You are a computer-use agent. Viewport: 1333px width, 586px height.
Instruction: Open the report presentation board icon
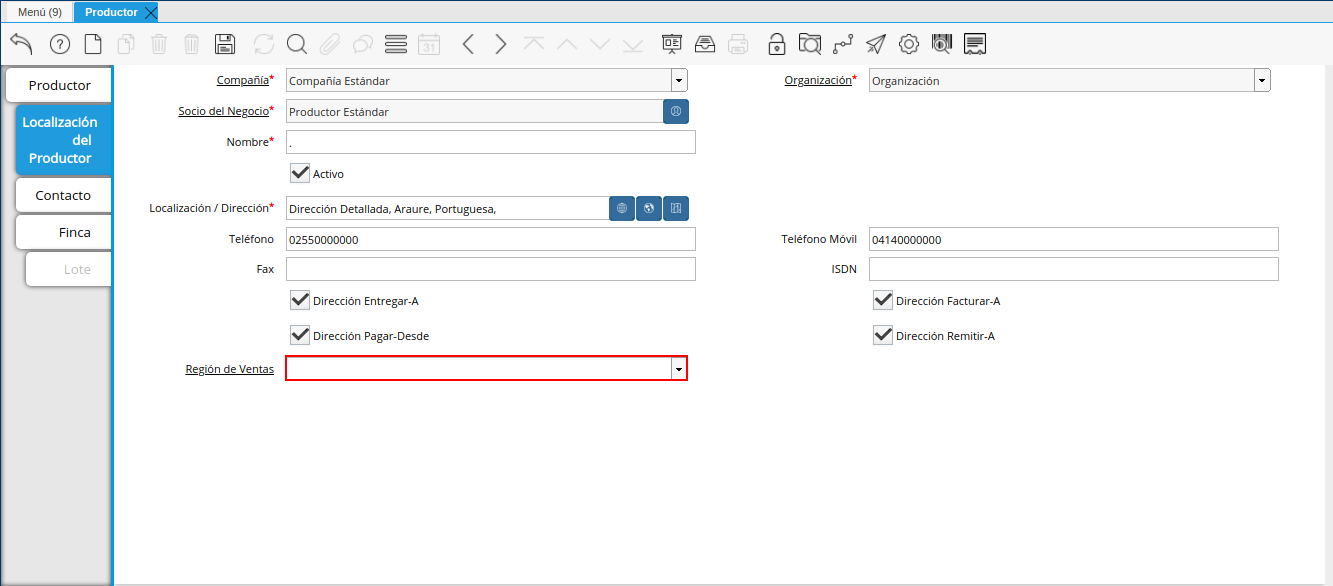pos(672,44)
